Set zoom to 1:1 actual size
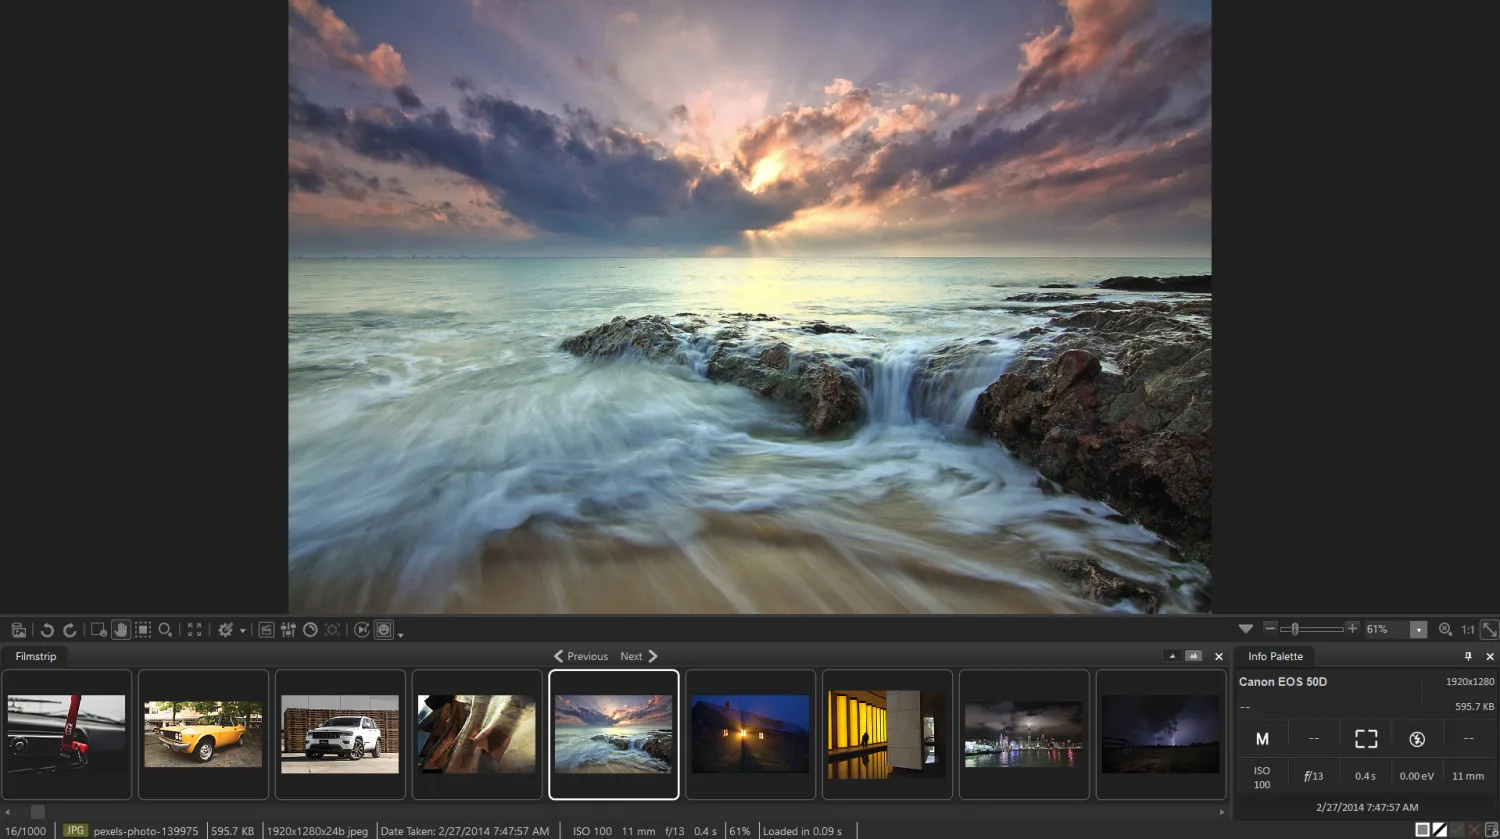The height and width of the screenshot is (839, 1500). coord(1468,629)
